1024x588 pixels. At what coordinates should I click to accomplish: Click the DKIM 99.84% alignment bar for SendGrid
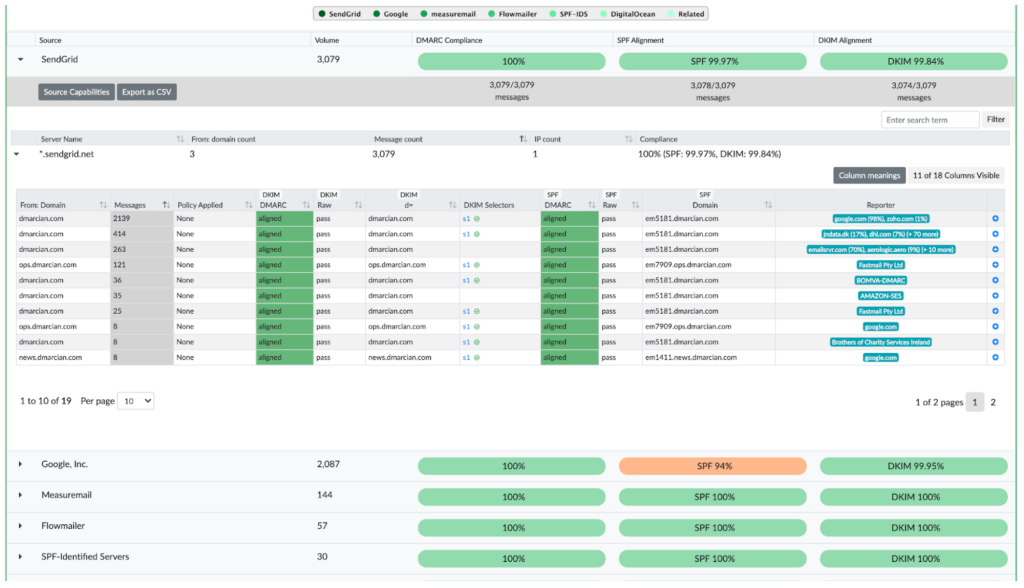click(x=914, y=61)
